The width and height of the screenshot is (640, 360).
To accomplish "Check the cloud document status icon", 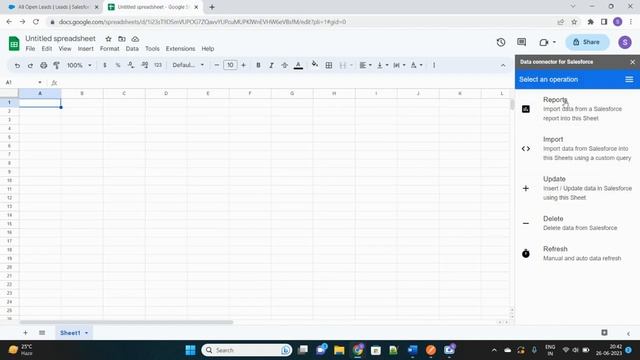I will 135,39.
